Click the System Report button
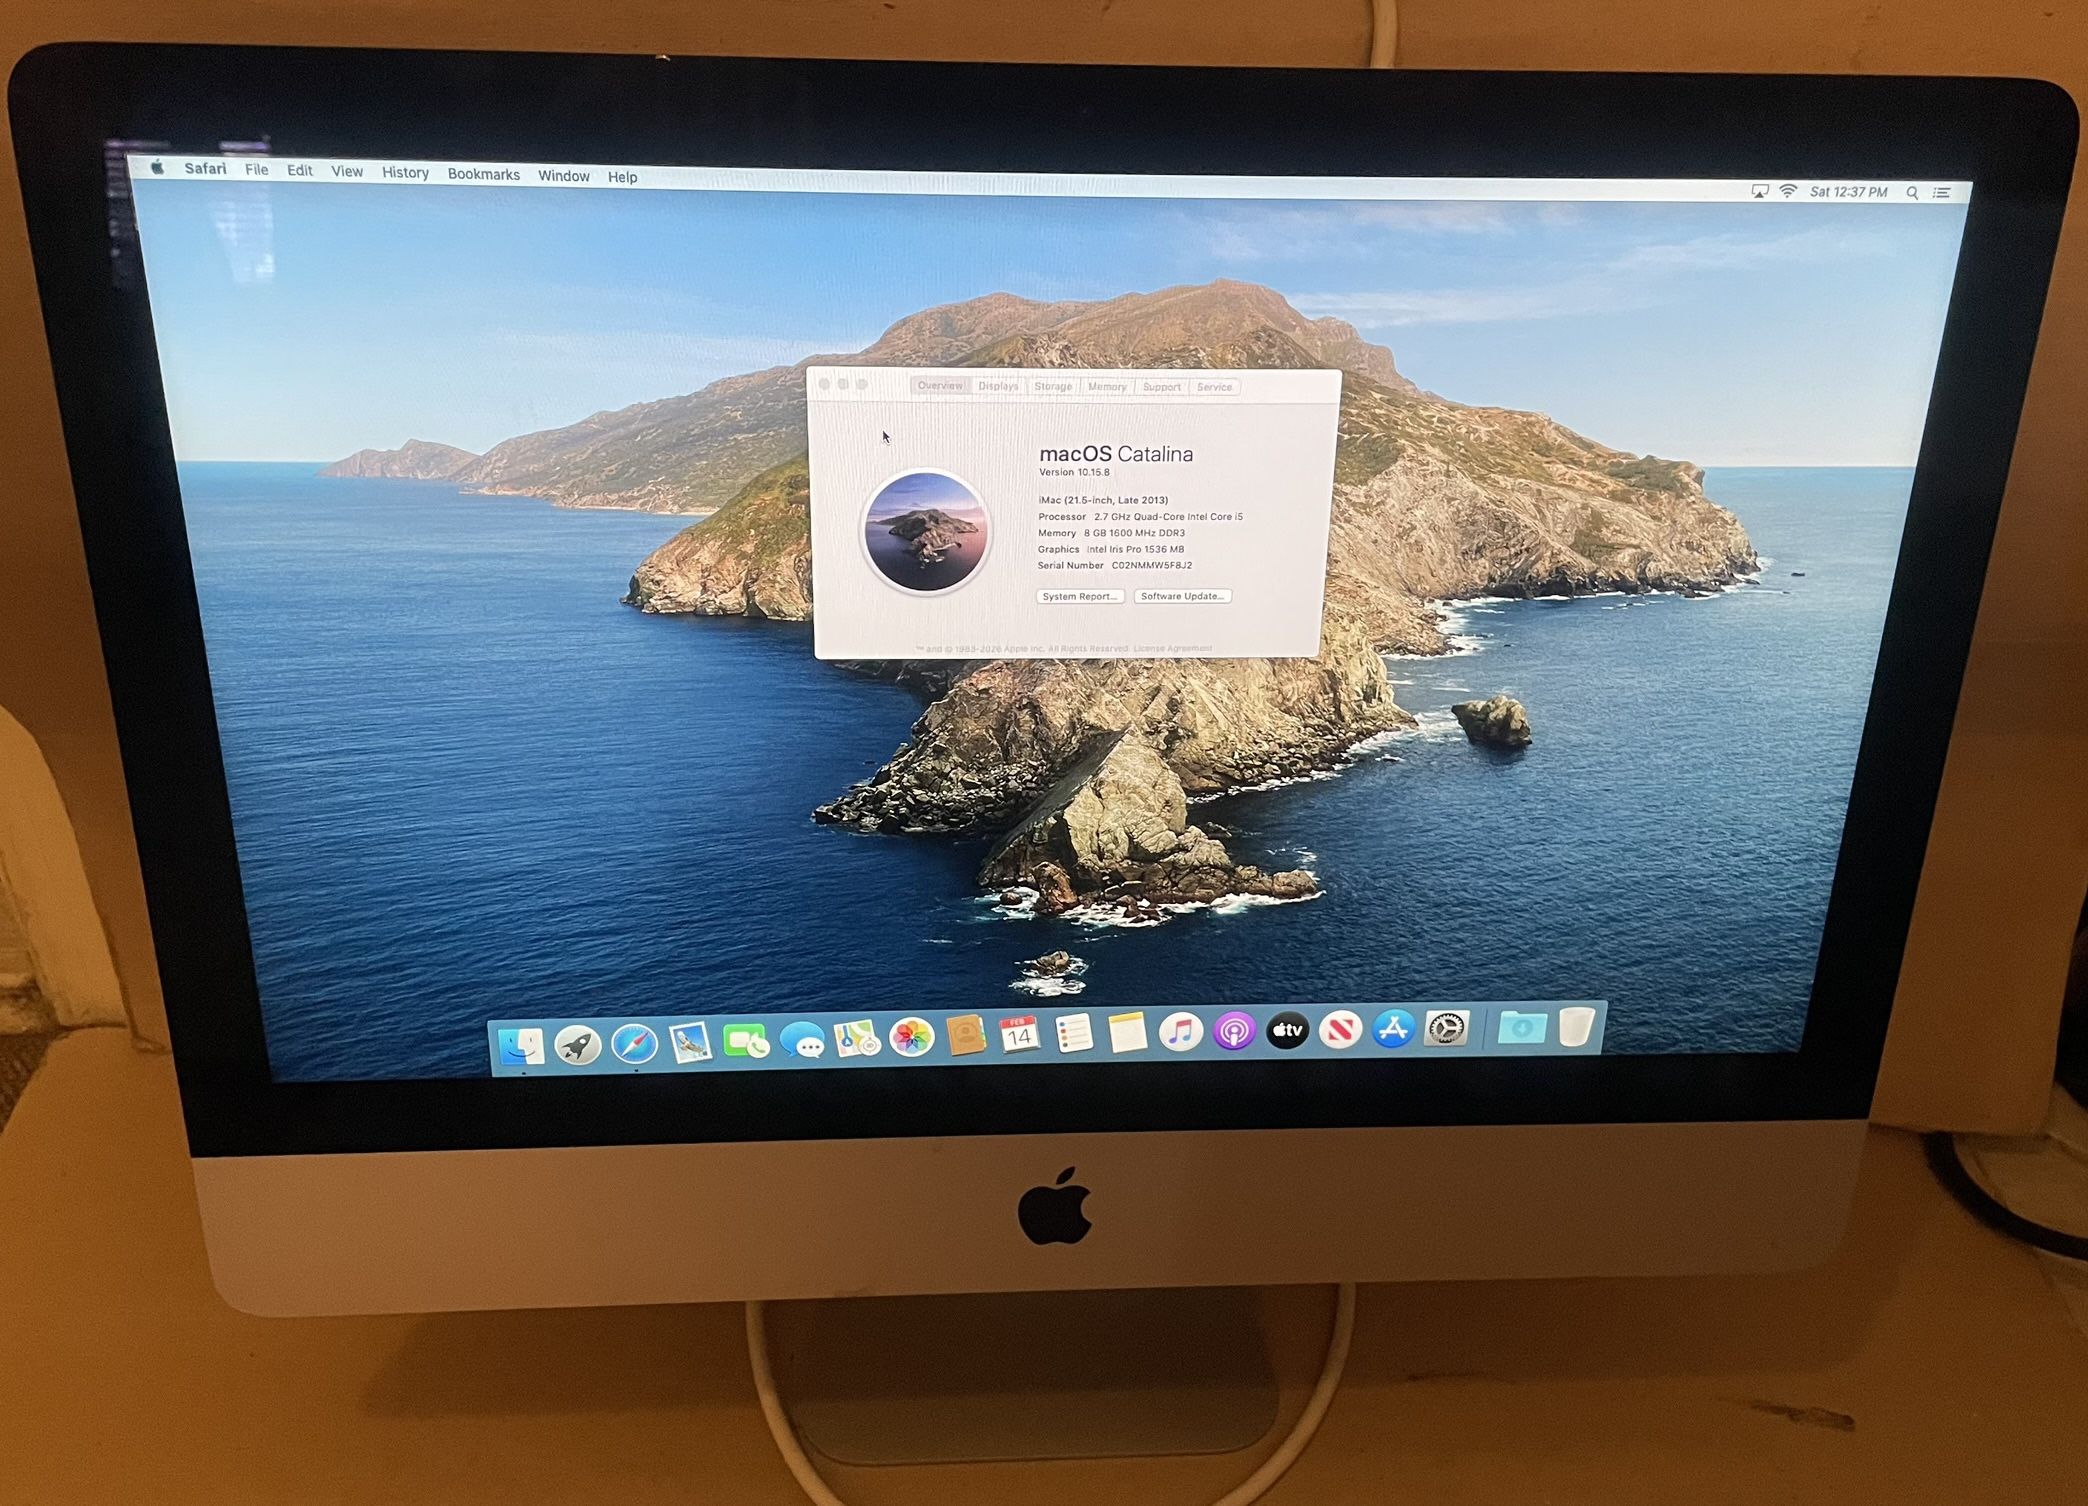Viewport: 2088px width, 1506px height. [1080, 596]
